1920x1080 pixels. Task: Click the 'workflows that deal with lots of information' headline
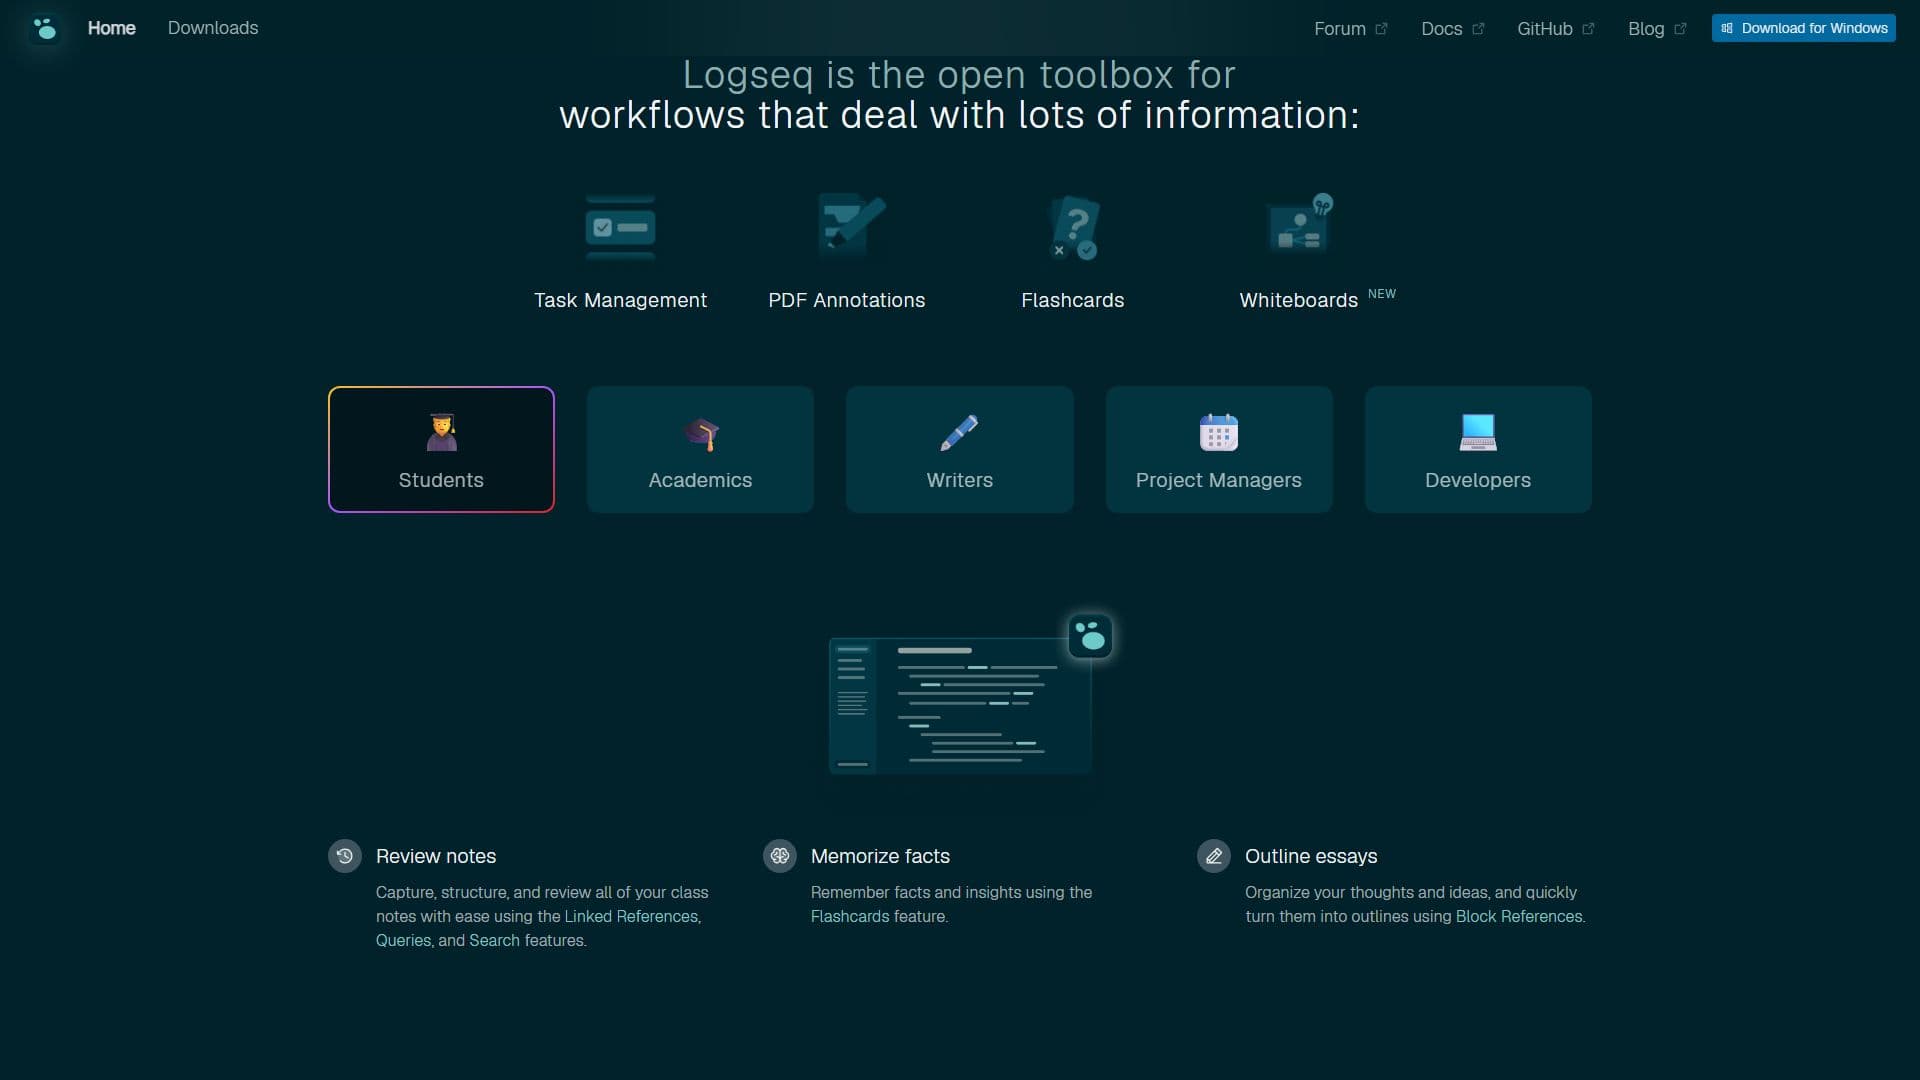(960, 115)
